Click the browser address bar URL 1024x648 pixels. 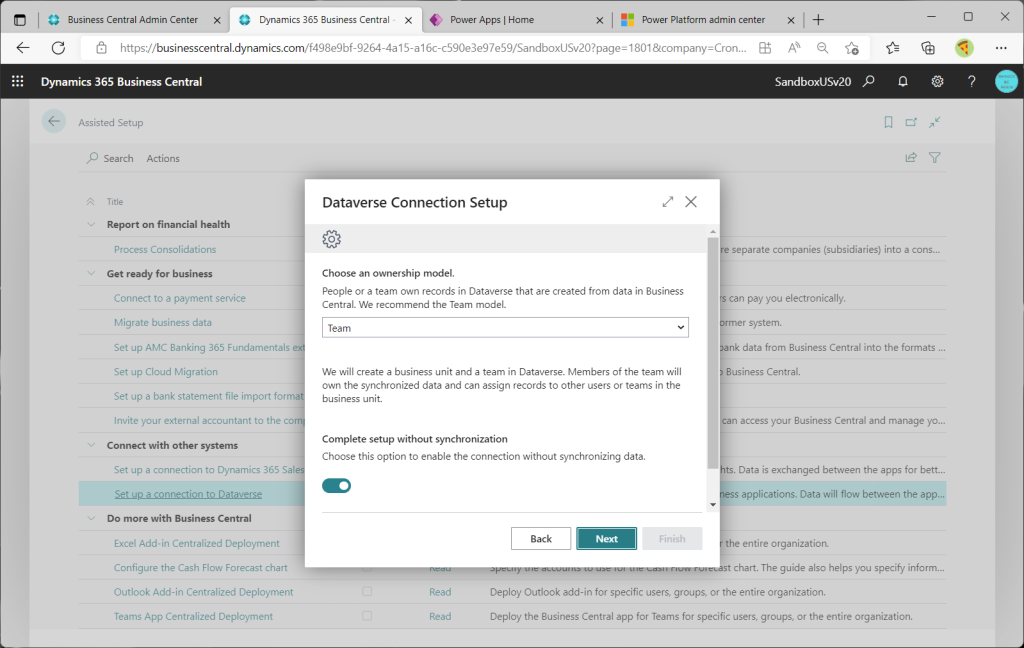432,48
